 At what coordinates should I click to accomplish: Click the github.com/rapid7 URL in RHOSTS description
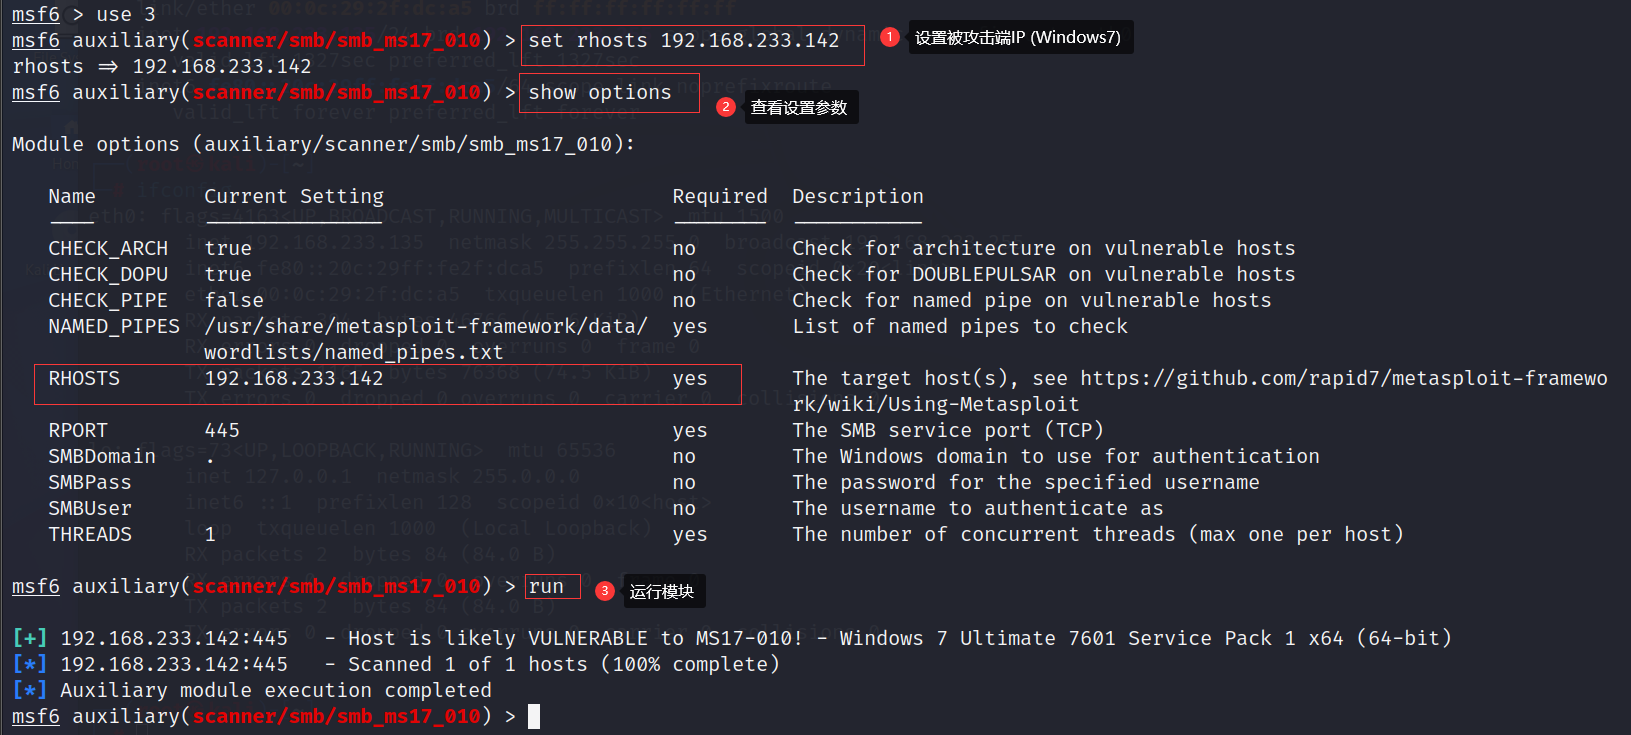point(1200,392)
